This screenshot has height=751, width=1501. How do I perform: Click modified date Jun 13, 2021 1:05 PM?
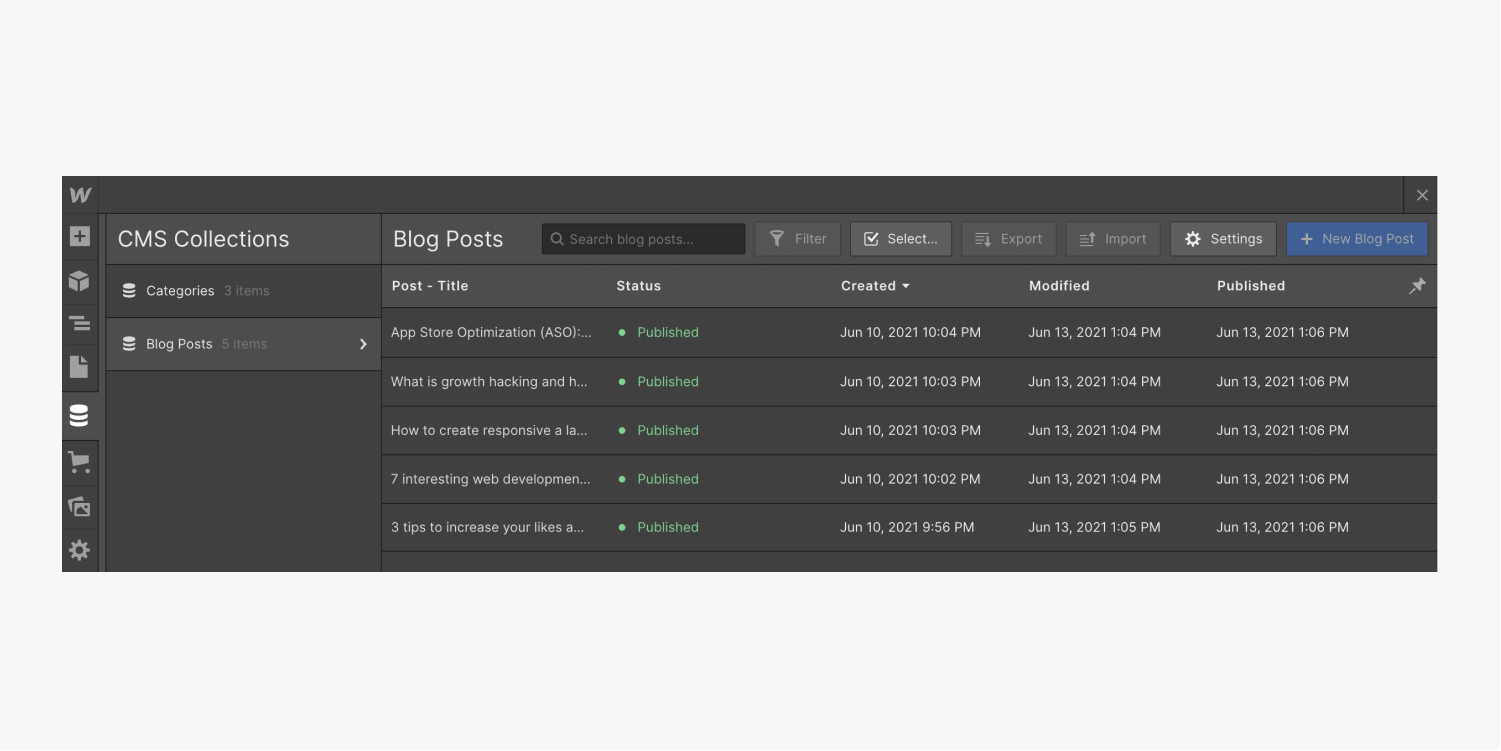pos(1094,527)
